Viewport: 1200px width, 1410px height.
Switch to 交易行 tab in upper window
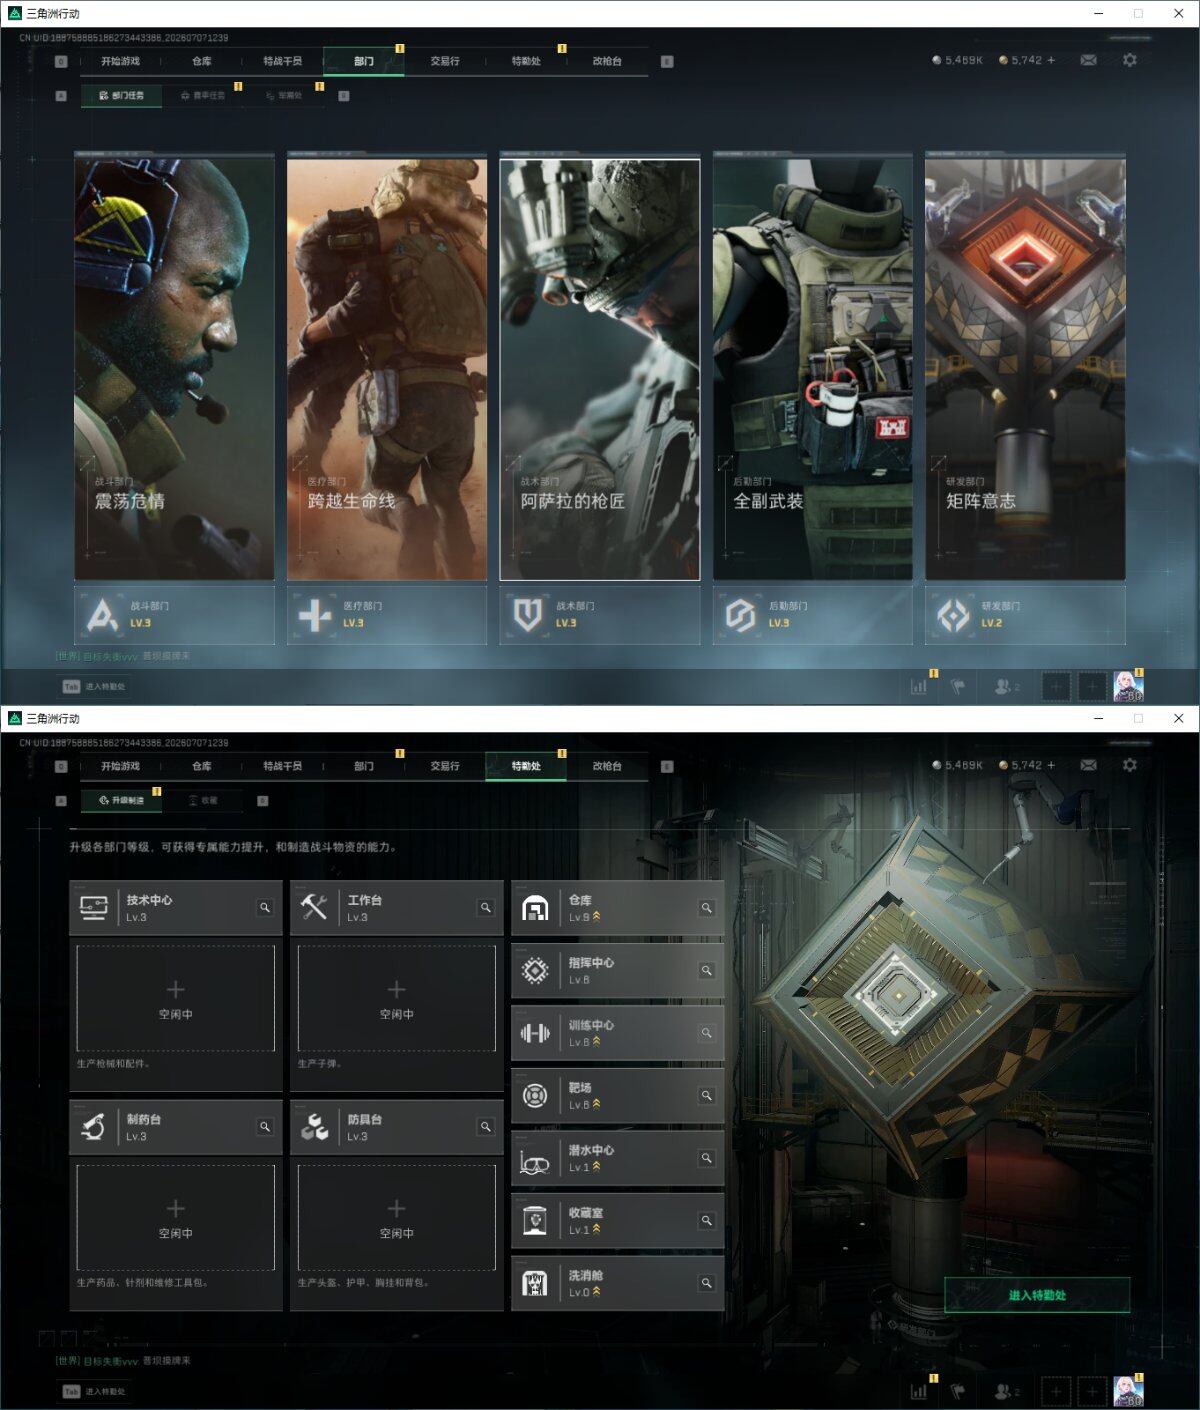(x=445, y=61)
